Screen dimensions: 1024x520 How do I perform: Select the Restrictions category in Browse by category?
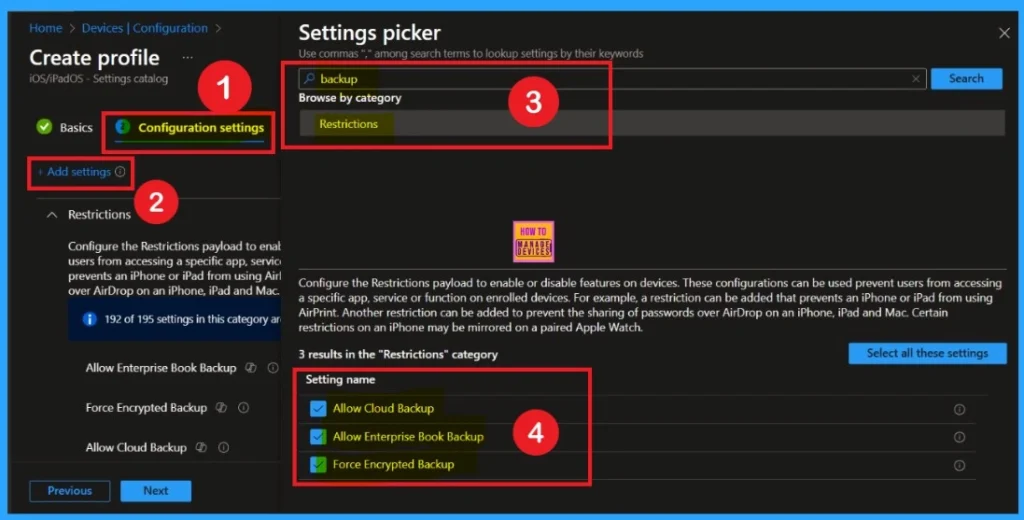[652, 123]
